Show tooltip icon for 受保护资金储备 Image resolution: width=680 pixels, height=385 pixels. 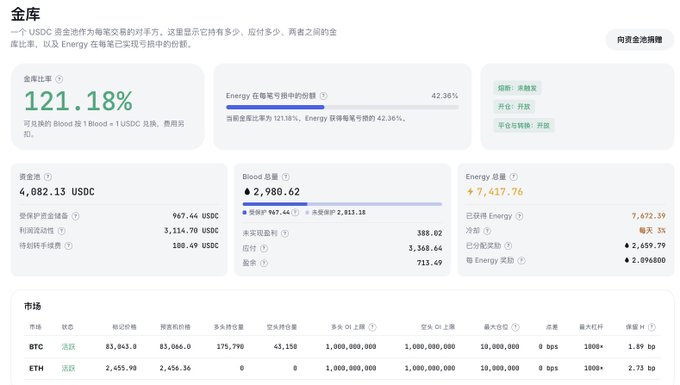pyautogui.click(x=75, y=215)
